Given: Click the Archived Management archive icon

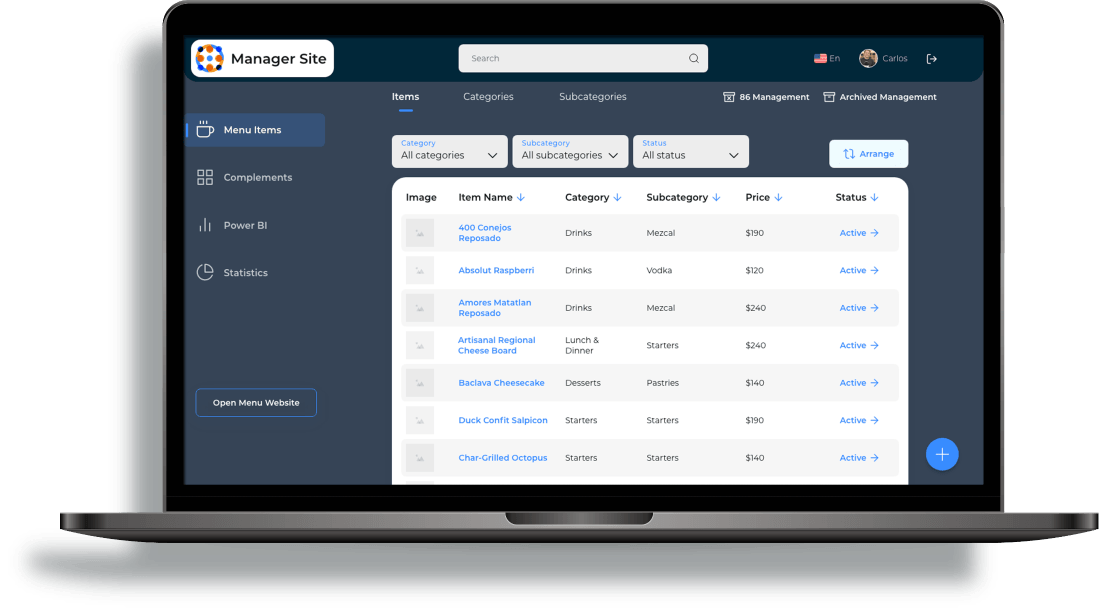Looking at the screenshot, I should tap(828, 96).
